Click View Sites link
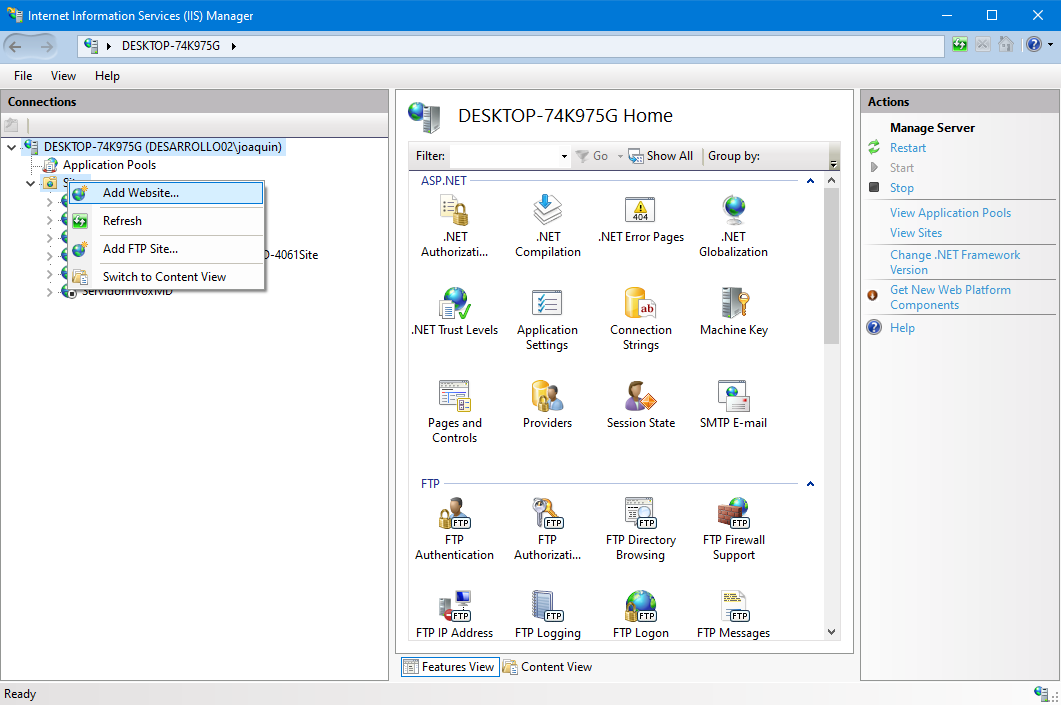 916,233
